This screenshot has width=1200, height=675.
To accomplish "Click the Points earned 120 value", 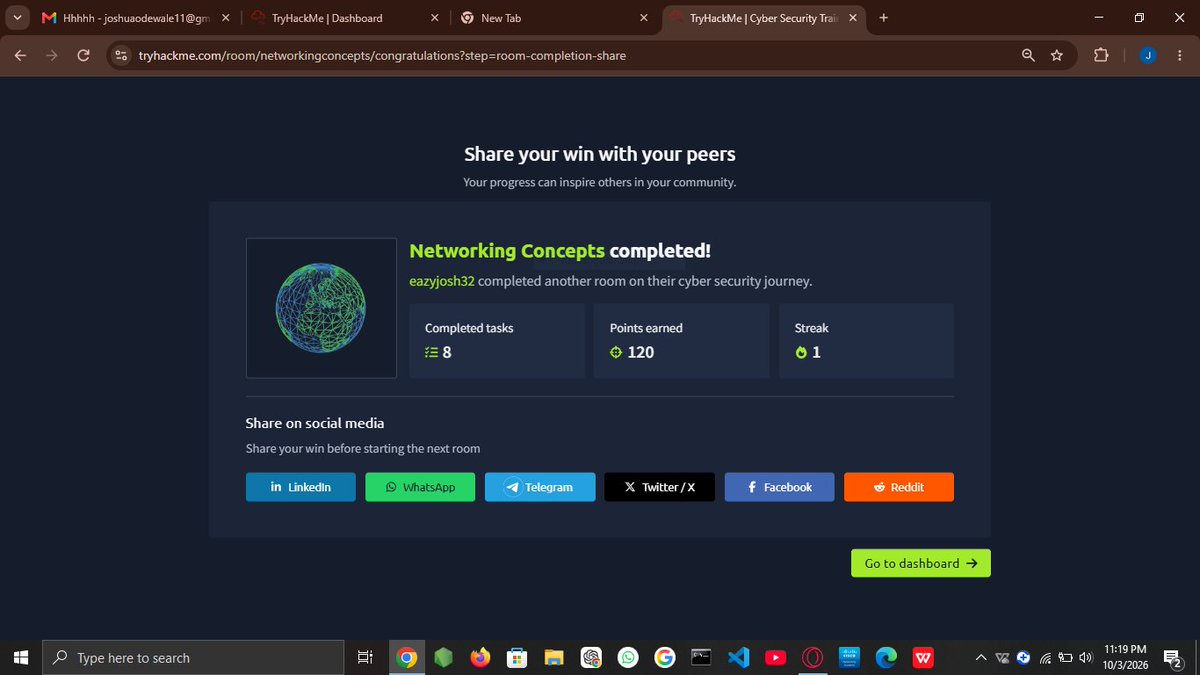I will [641, 352].
